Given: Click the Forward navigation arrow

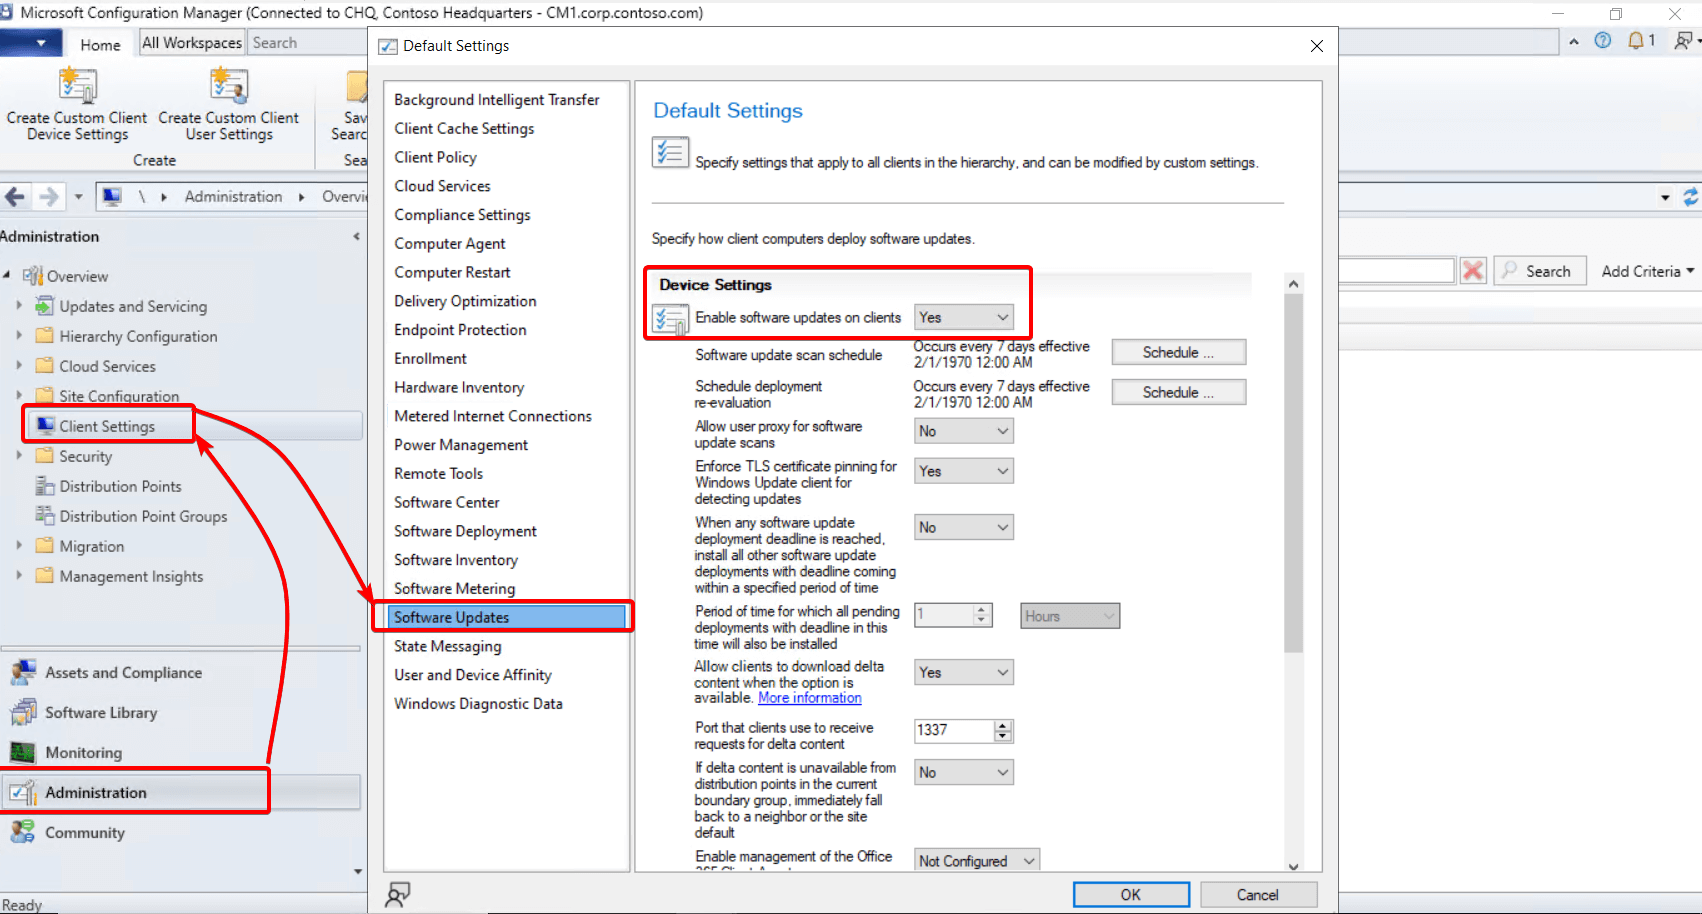Looking at the screenshot, I should [x=49, y=197].
